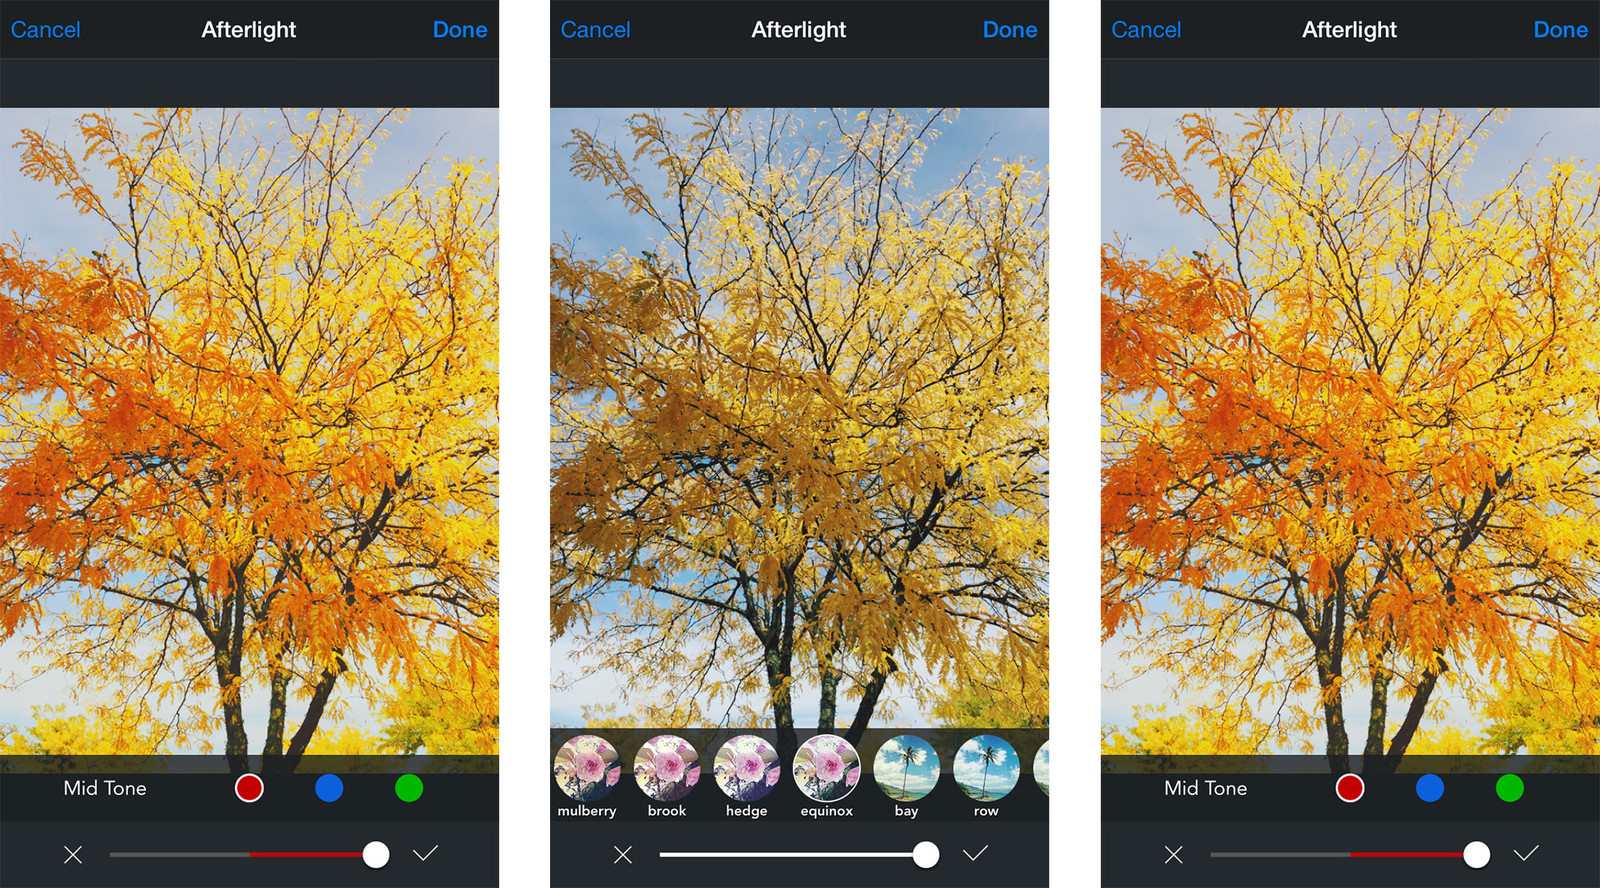Confirm edit with checkmark in right screen
The height and width of the screenshot is (888, 1600).
(1526, 853)
